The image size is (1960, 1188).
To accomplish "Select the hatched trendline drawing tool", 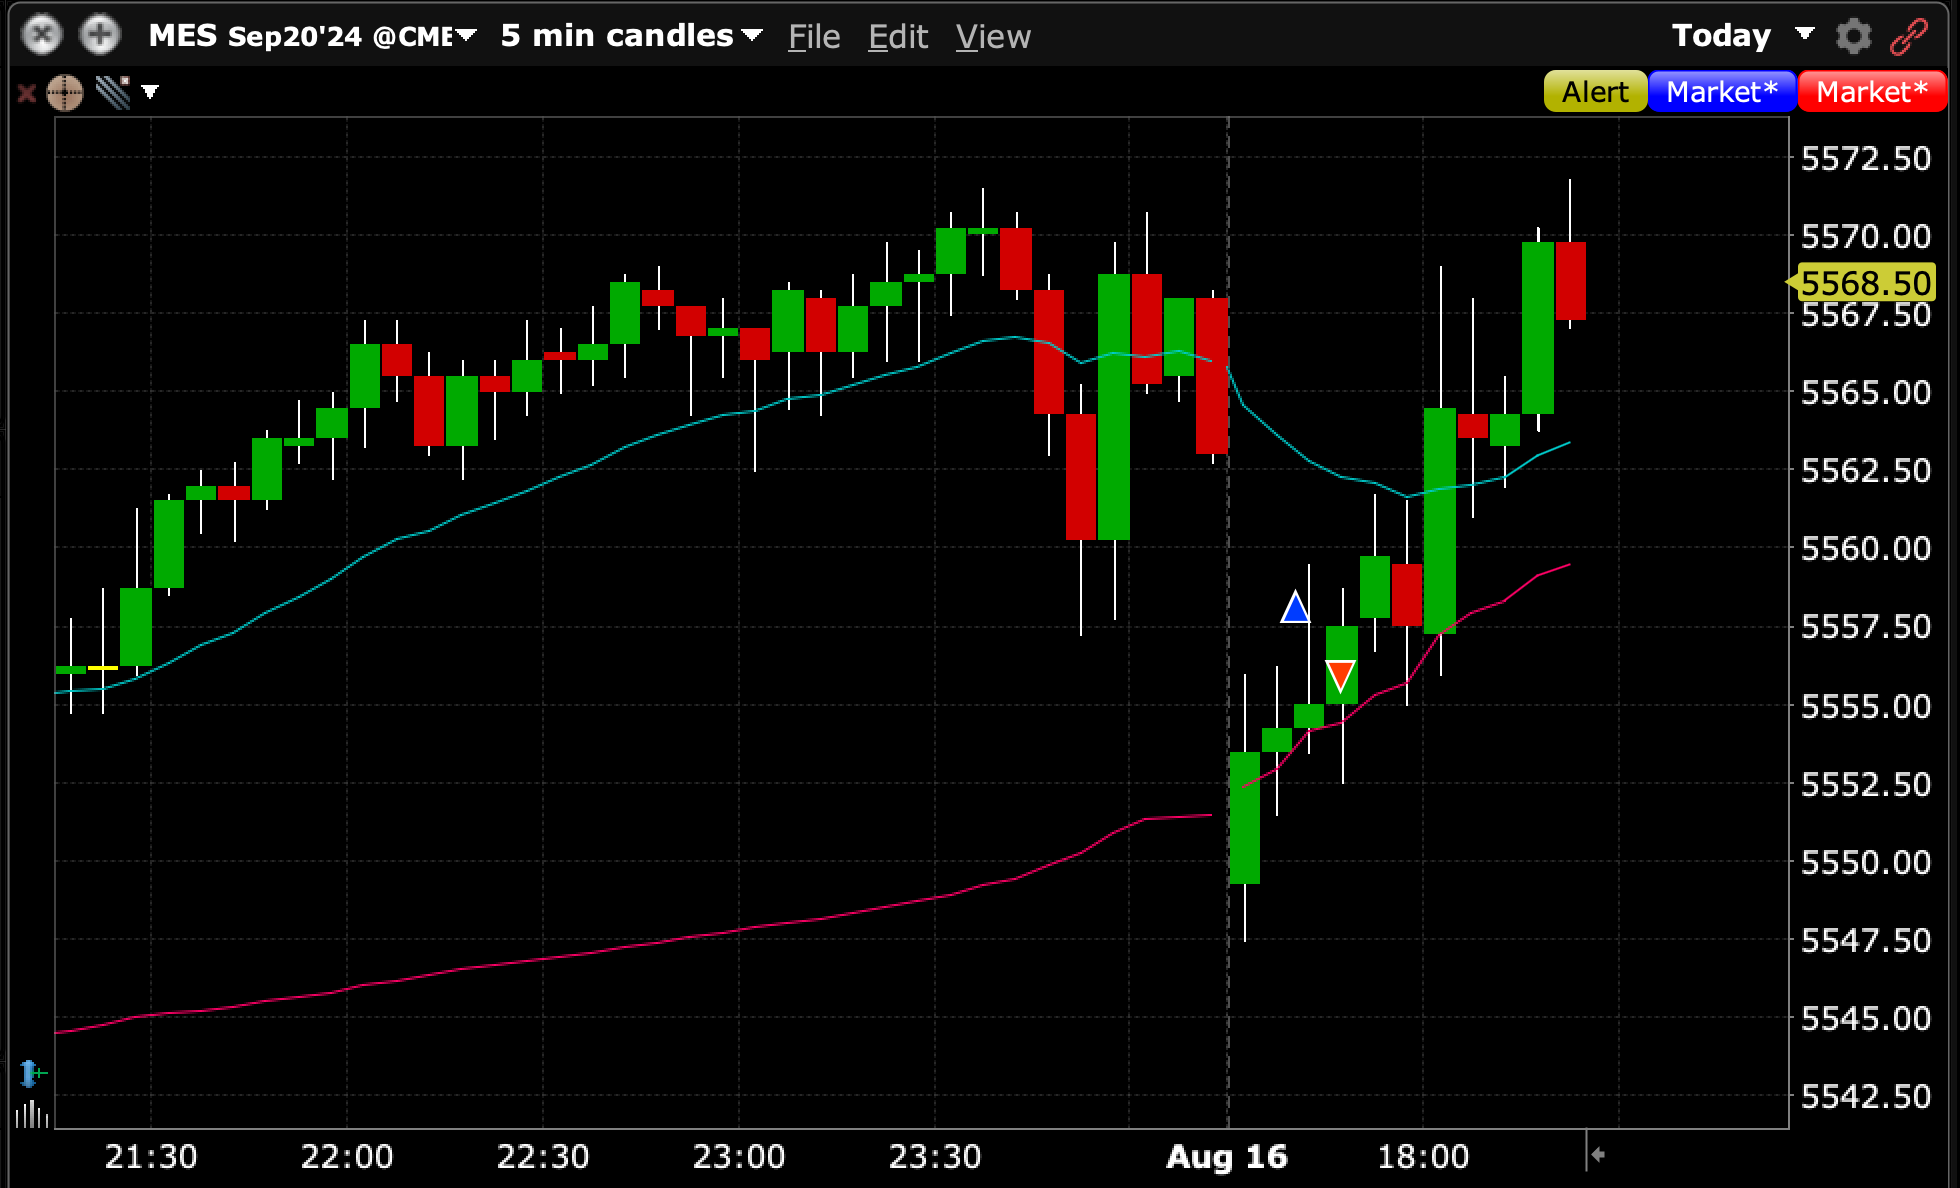I will click(x=113, y=93).
